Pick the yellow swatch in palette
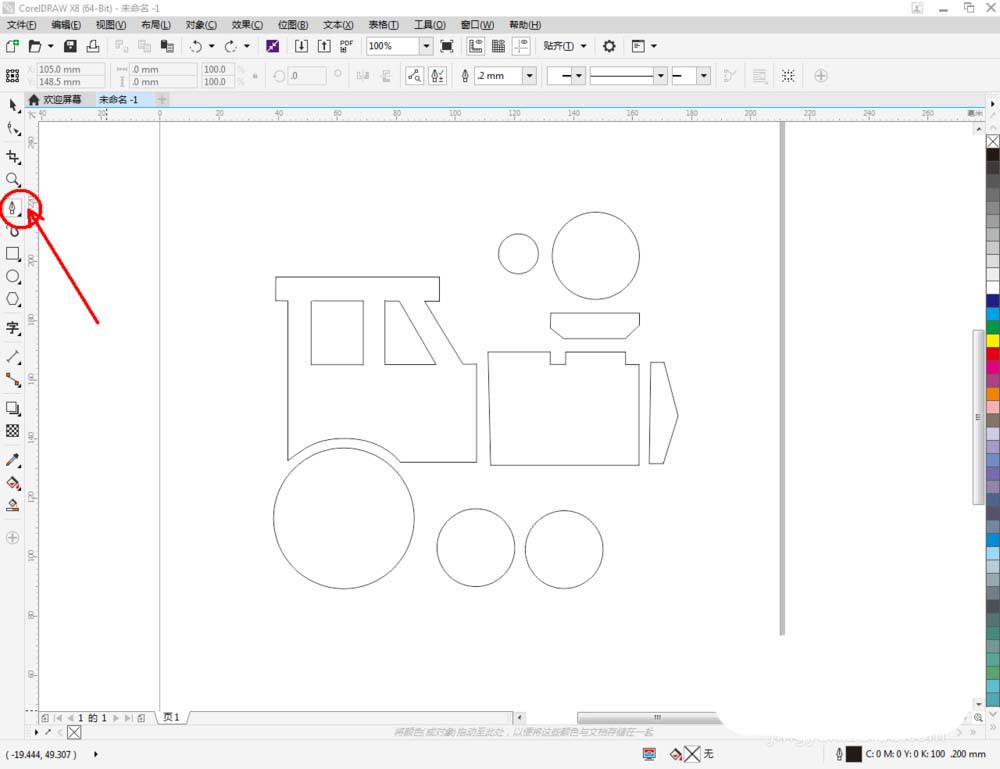Image resolution: width=1000 pixels, height=769 pixels. pos(993,341)
